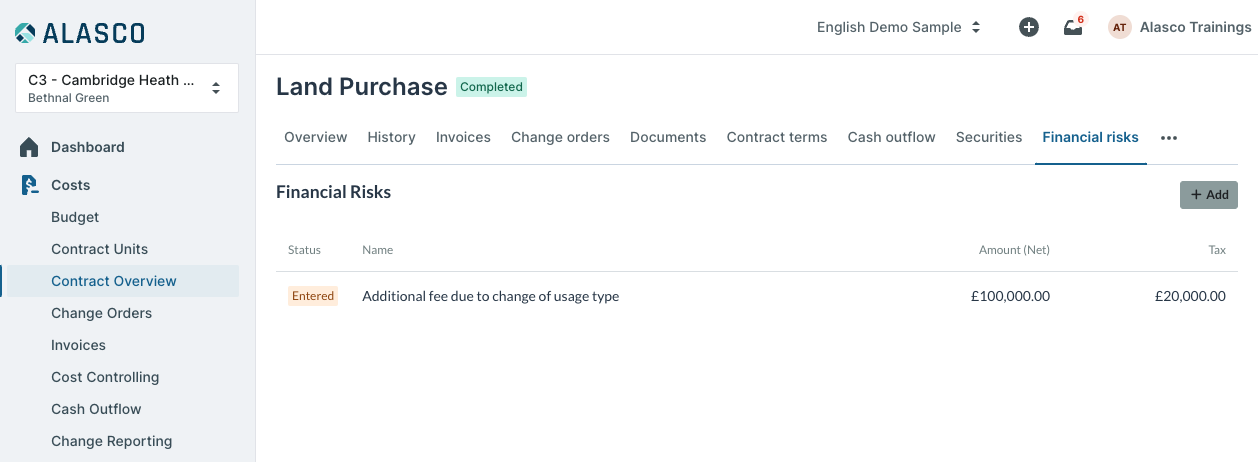
Task: Open the Additional fee risk row
Action: pyautogui.click(x=757, y=296)
